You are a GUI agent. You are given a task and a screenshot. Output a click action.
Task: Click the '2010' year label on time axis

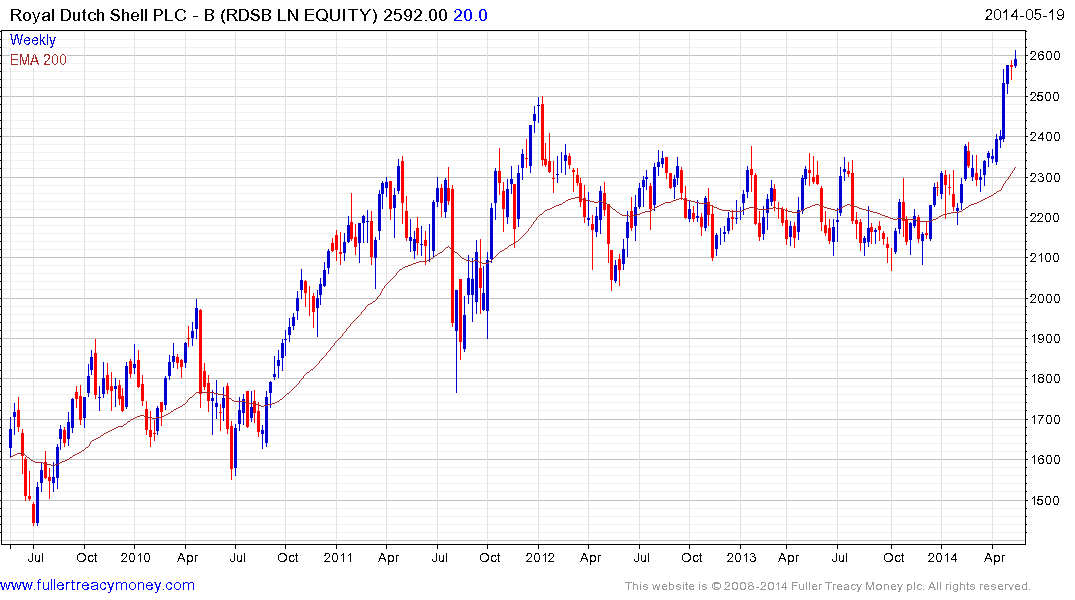(x=135, y=557)
